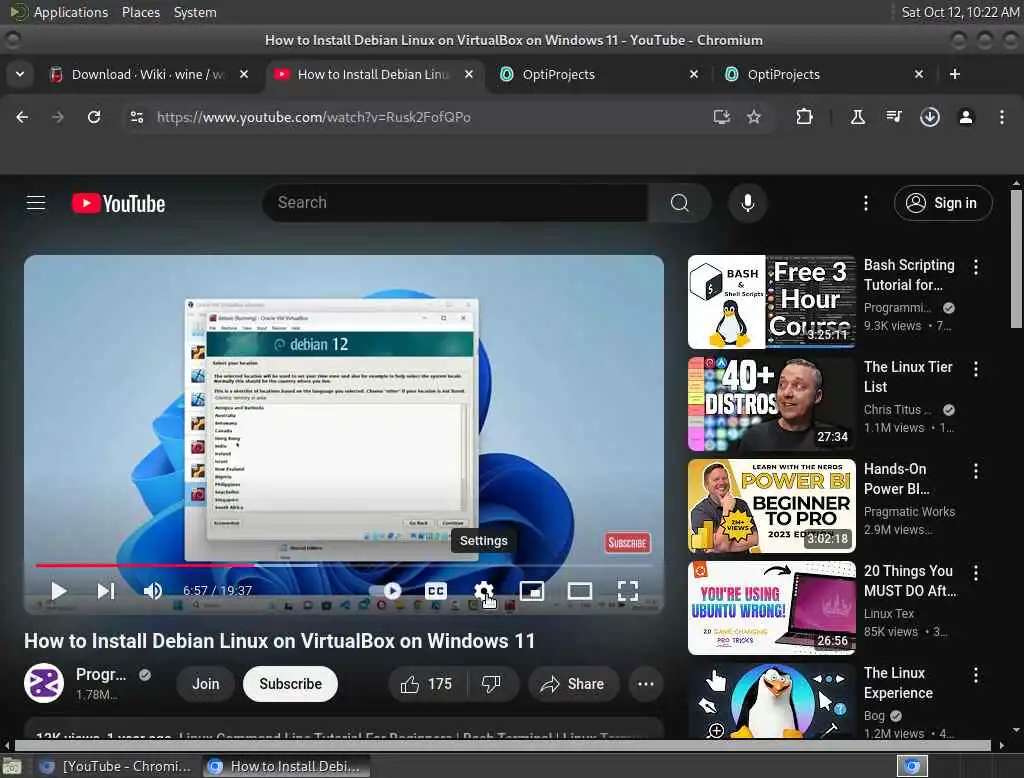Join the channel membership
The height and width of the screenshot is (778, 1024).
206,684
